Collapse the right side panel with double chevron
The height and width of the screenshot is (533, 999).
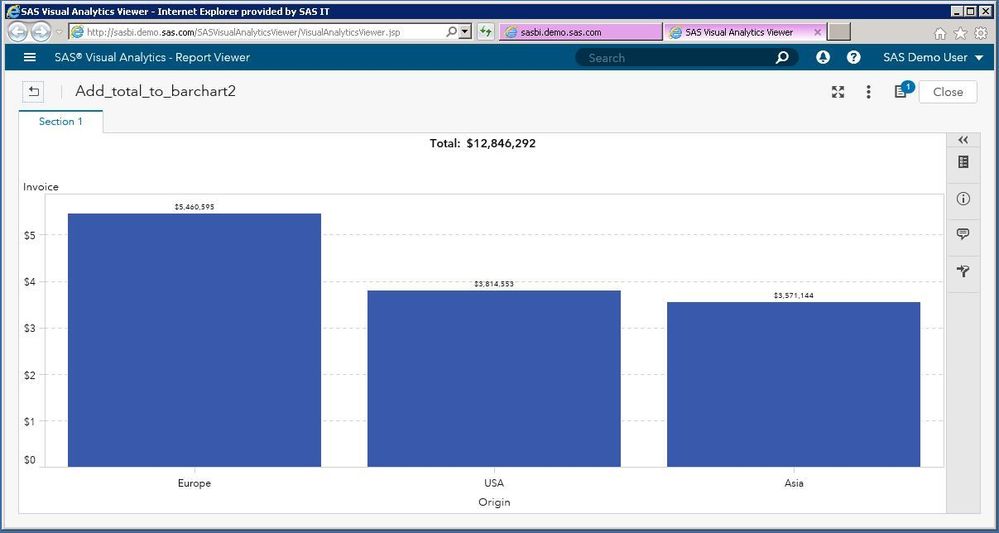tap(963, 140)
